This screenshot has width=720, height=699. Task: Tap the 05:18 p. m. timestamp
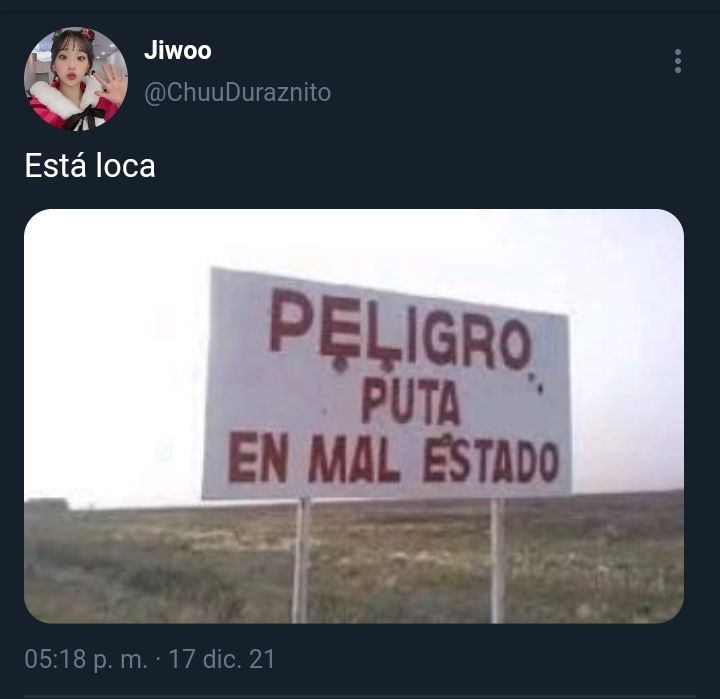[x=86, y=659]
